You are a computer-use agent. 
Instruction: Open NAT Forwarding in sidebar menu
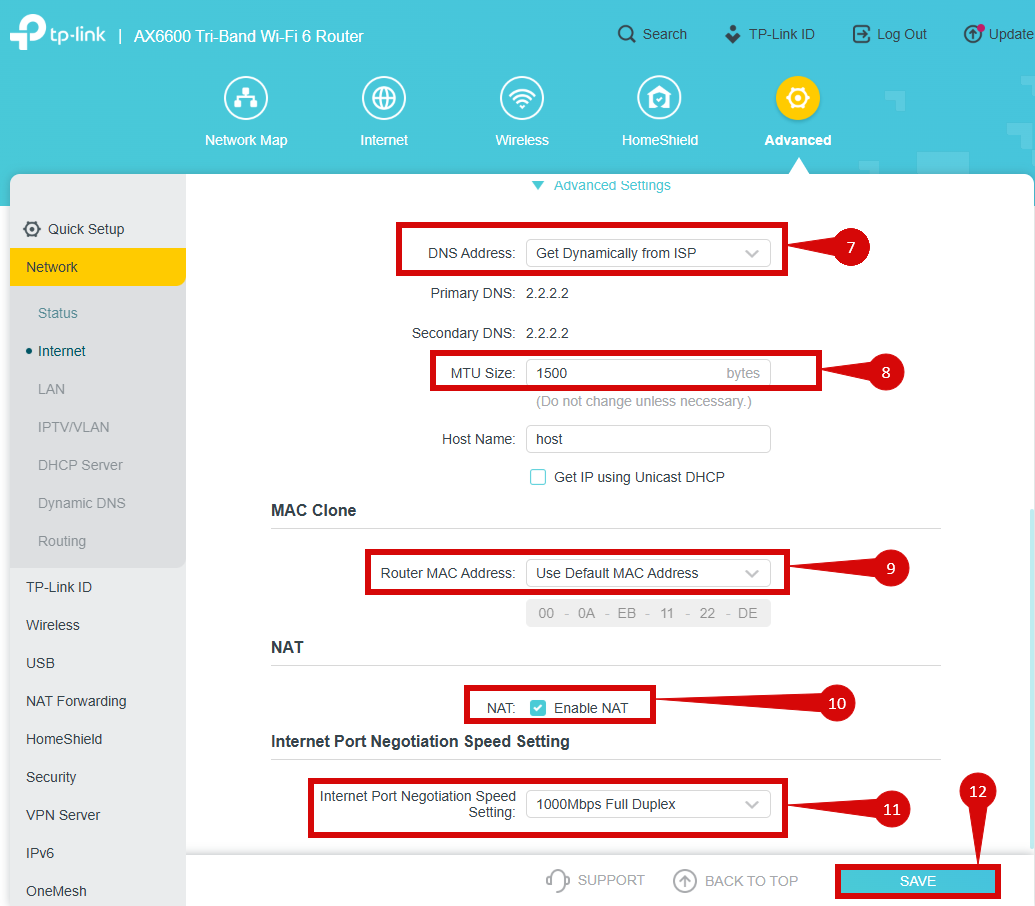click(76, 701)
